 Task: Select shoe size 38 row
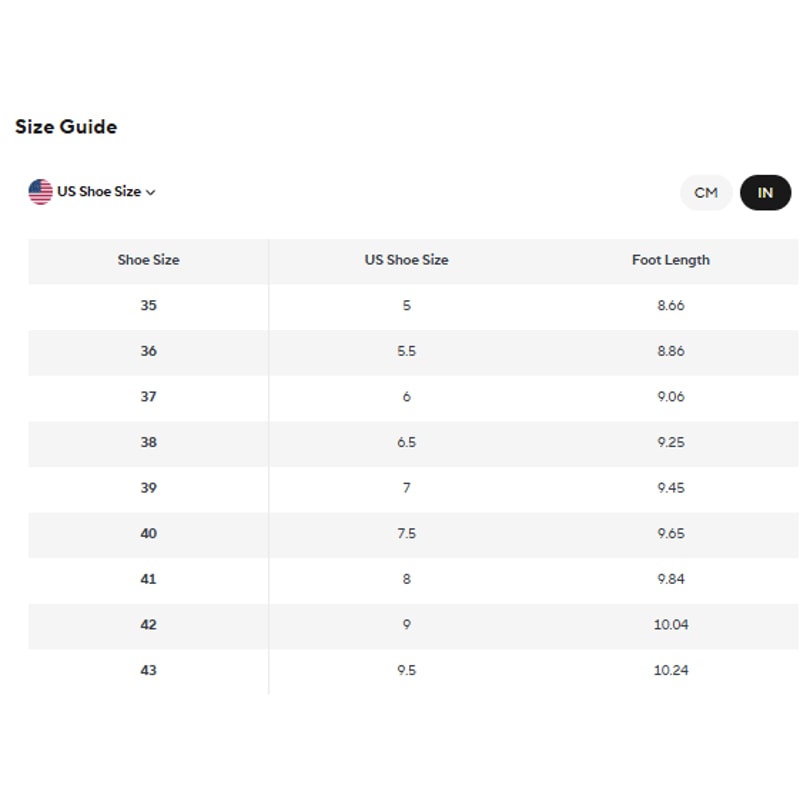tap(148, 442)
